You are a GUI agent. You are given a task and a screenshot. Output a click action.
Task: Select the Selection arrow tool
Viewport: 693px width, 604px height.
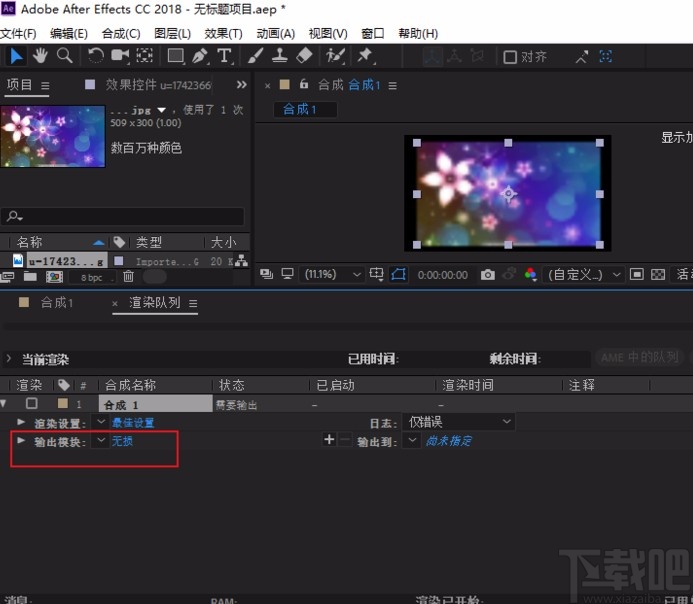tap(16, 56)
